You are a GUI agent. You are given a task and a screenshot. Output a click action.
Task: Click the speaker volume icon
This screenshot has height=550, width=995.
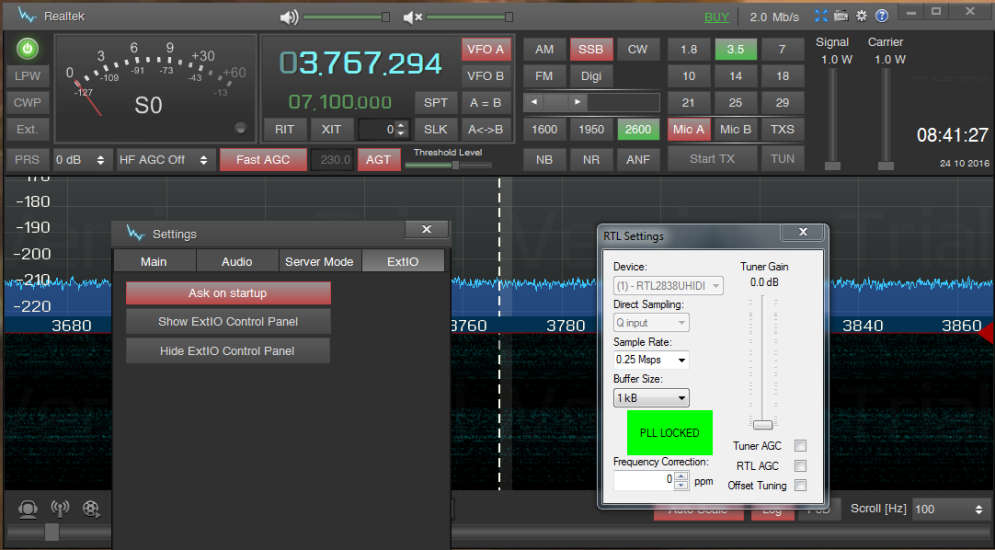coord(289,17)
